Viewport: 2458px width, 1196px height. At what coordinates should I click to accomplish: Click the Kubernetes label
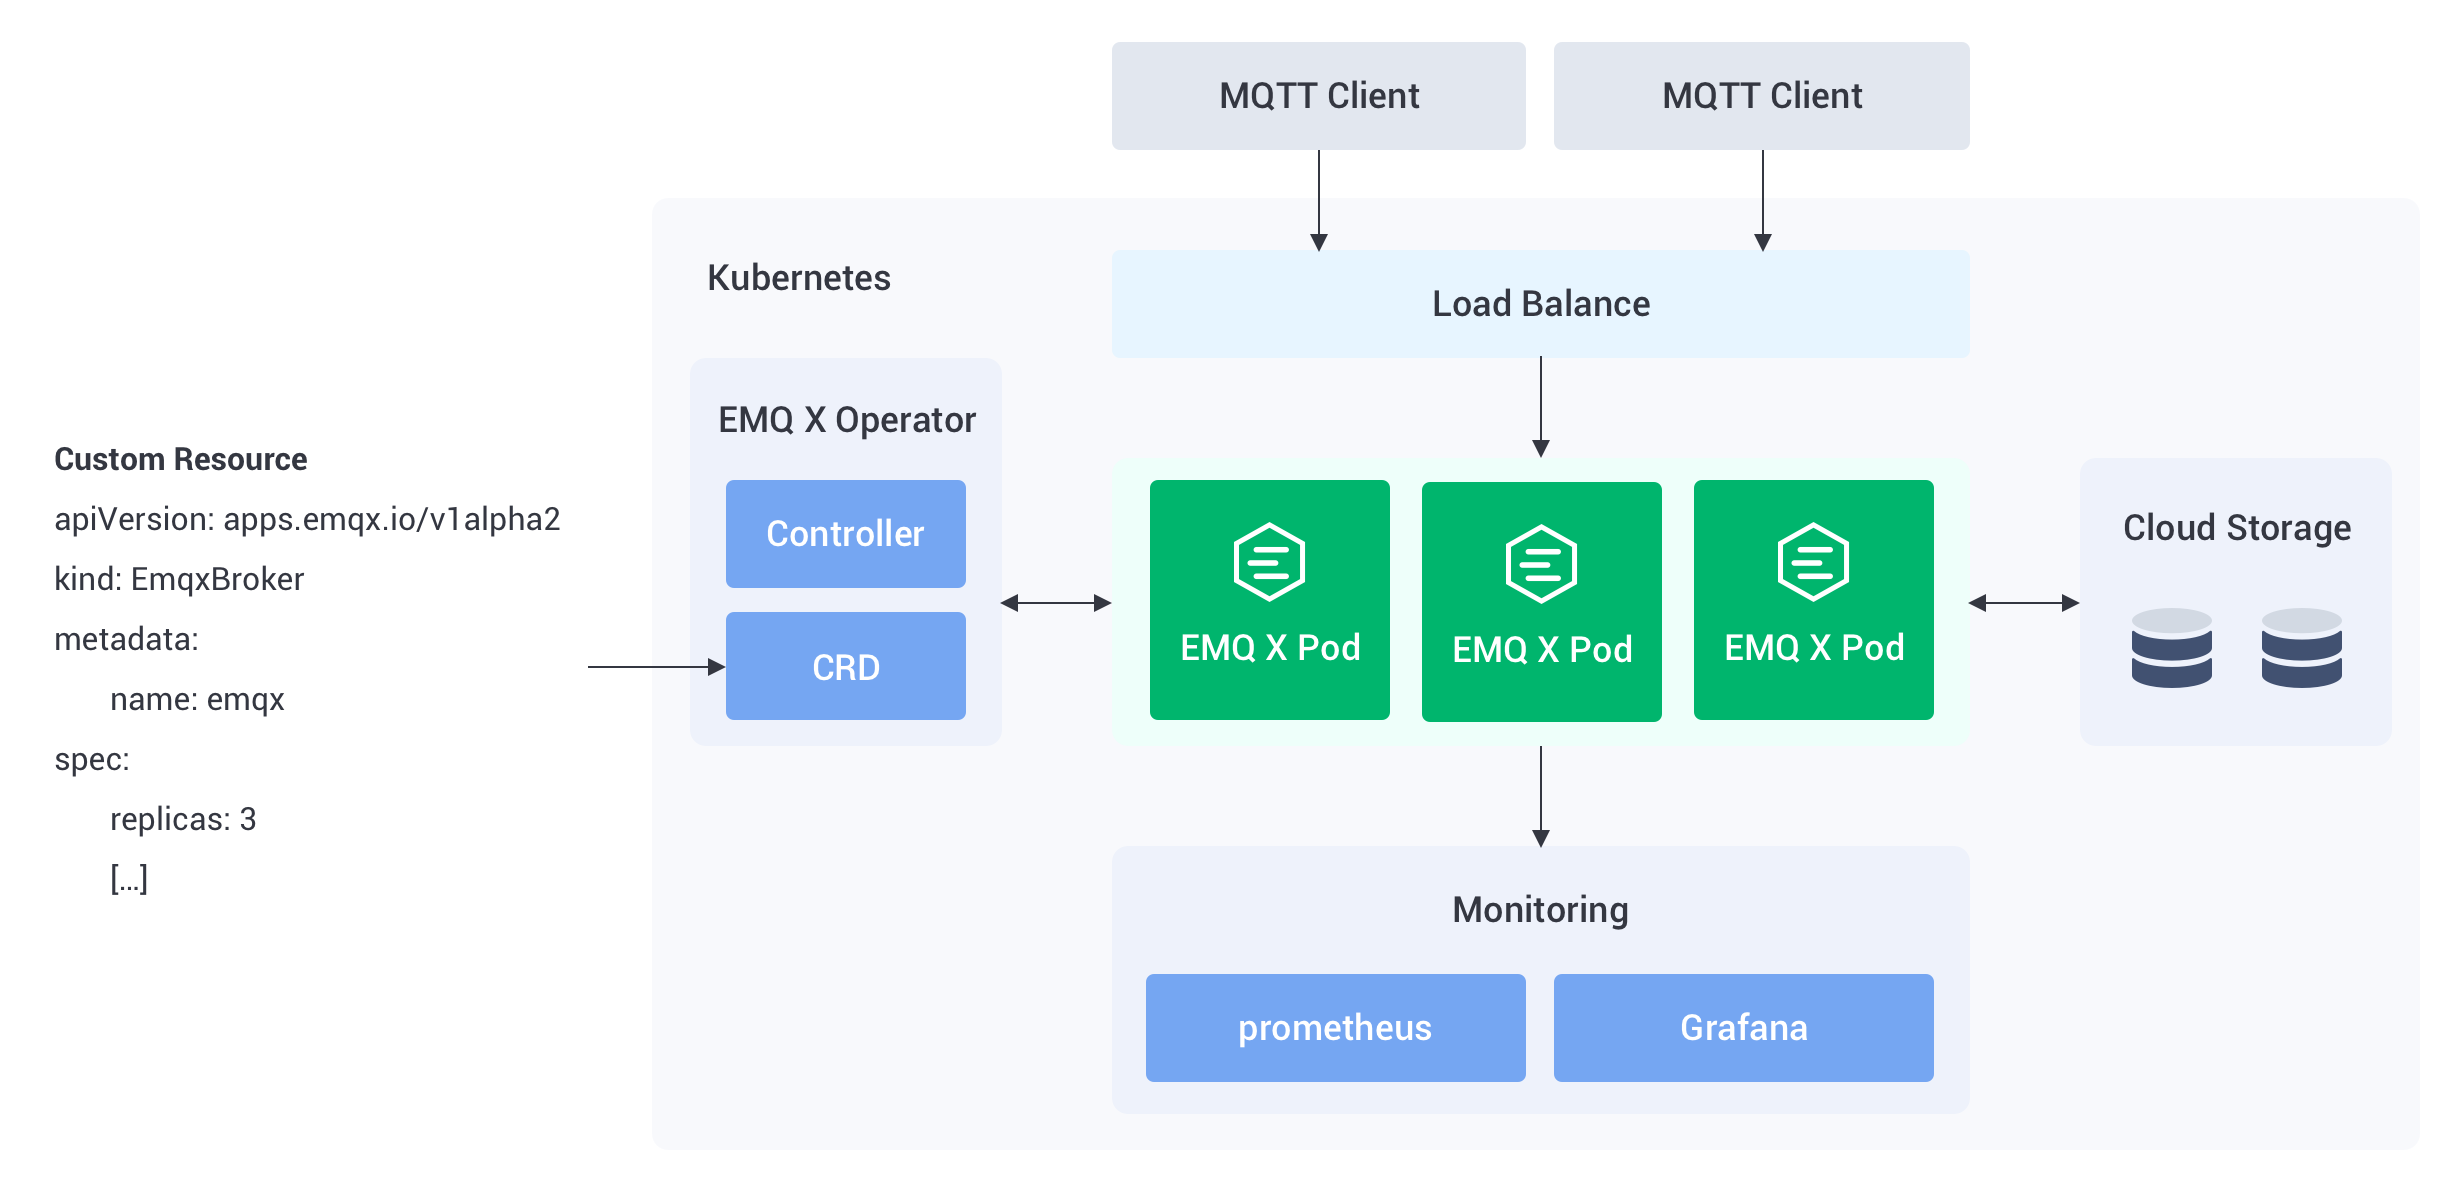798,278
